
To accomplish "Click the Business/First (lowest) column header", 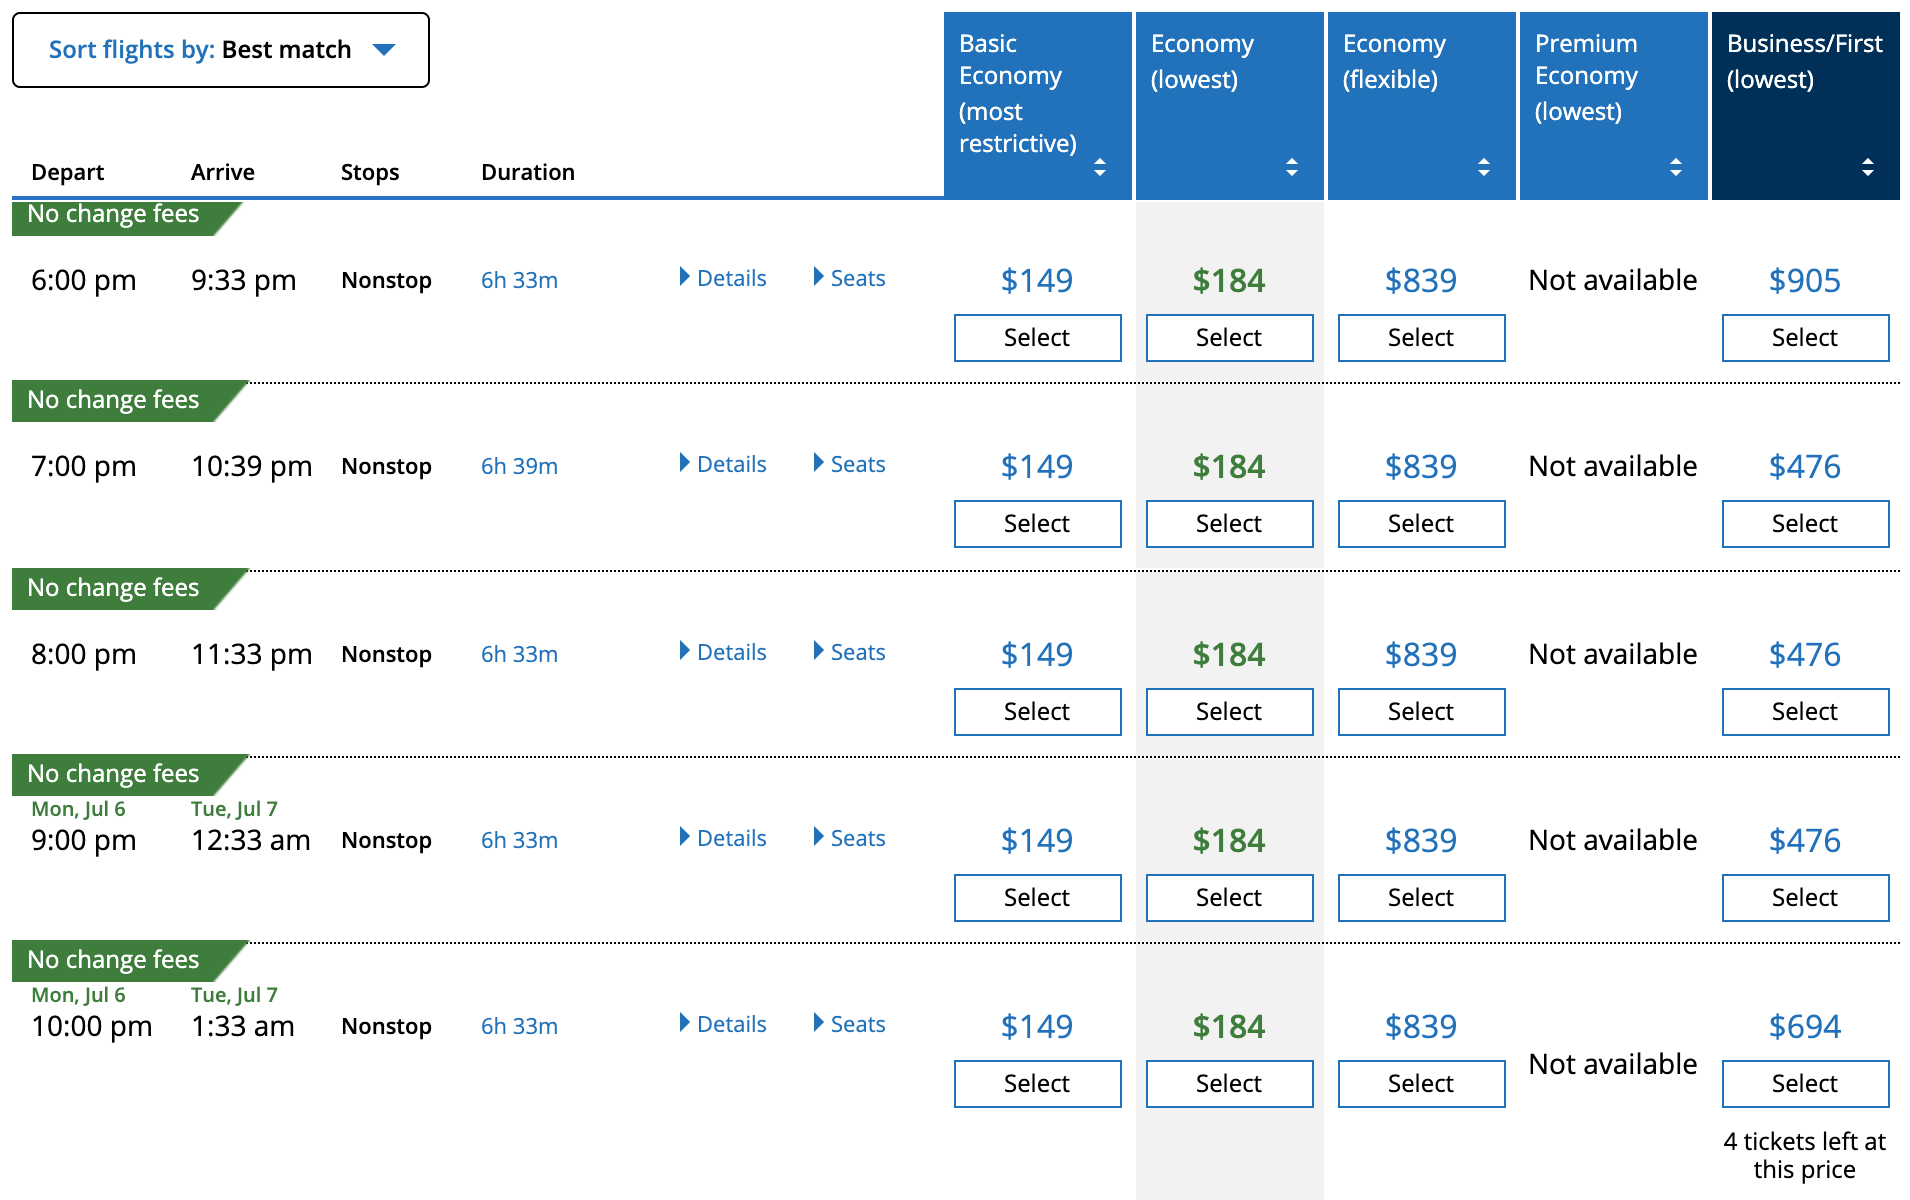I will coord(1806,106).
